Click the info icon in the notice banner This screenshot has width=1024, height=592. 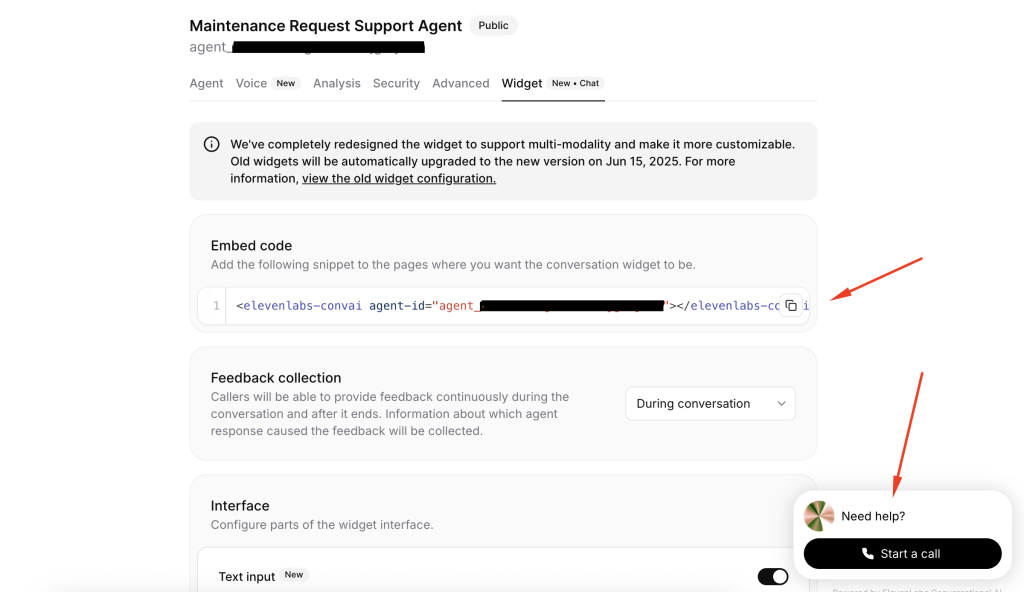click(212, 144)
